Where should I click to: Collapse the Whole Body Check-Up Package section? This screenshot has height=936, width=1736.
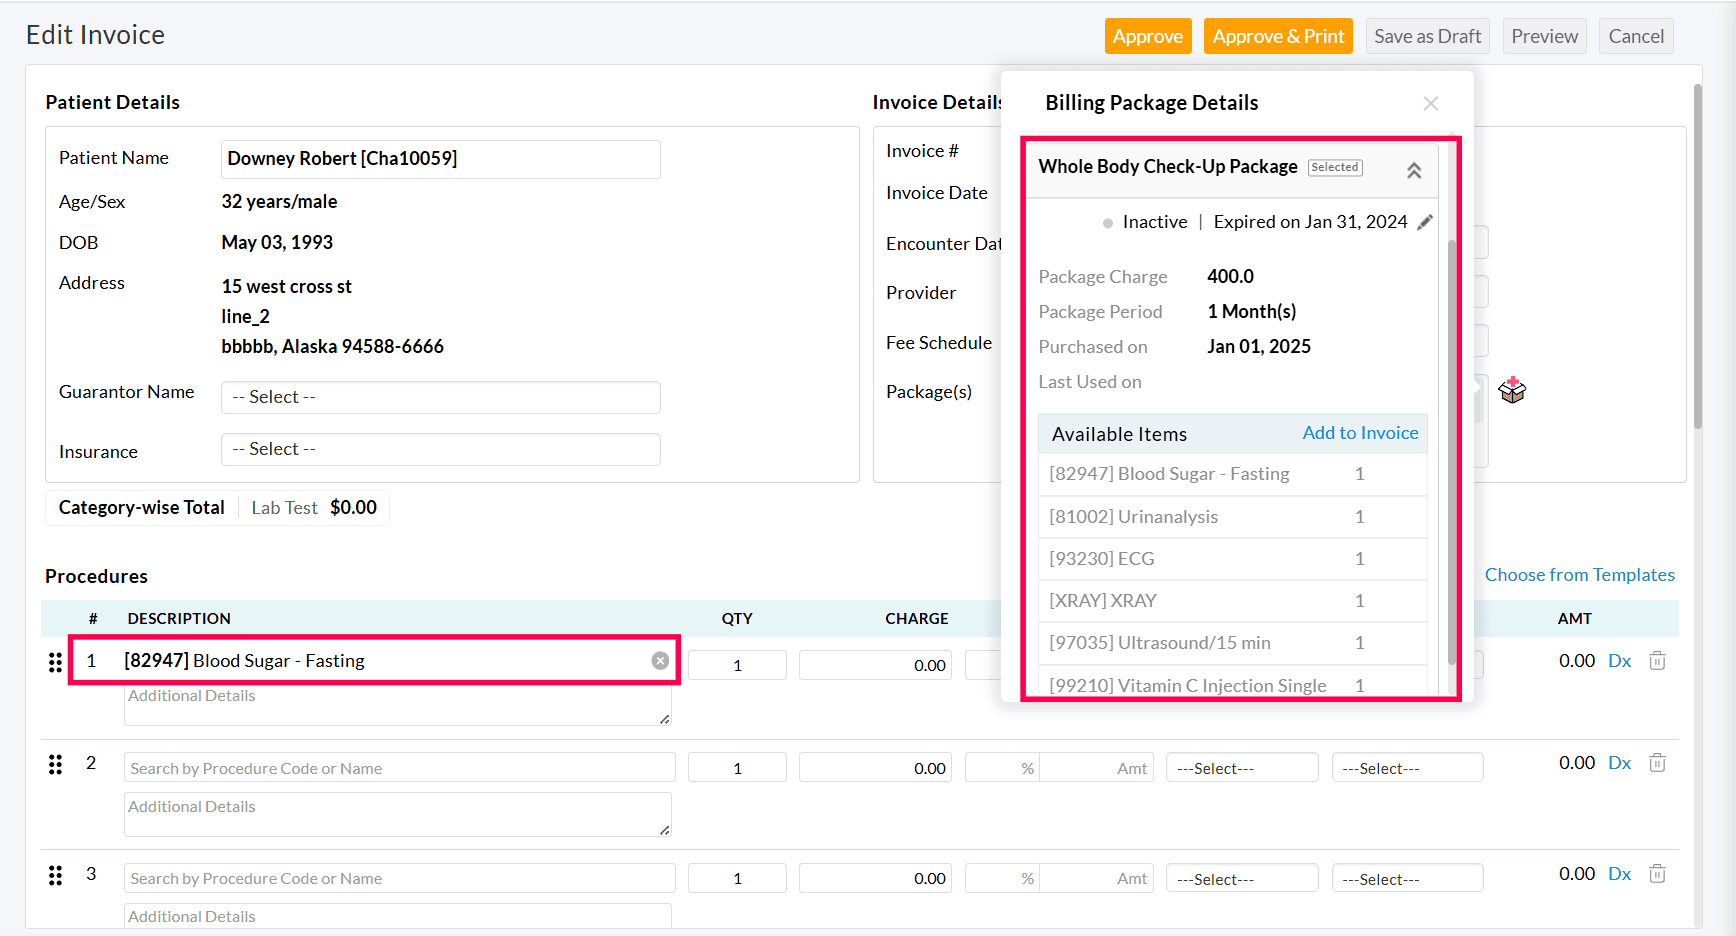point(1414,171)
